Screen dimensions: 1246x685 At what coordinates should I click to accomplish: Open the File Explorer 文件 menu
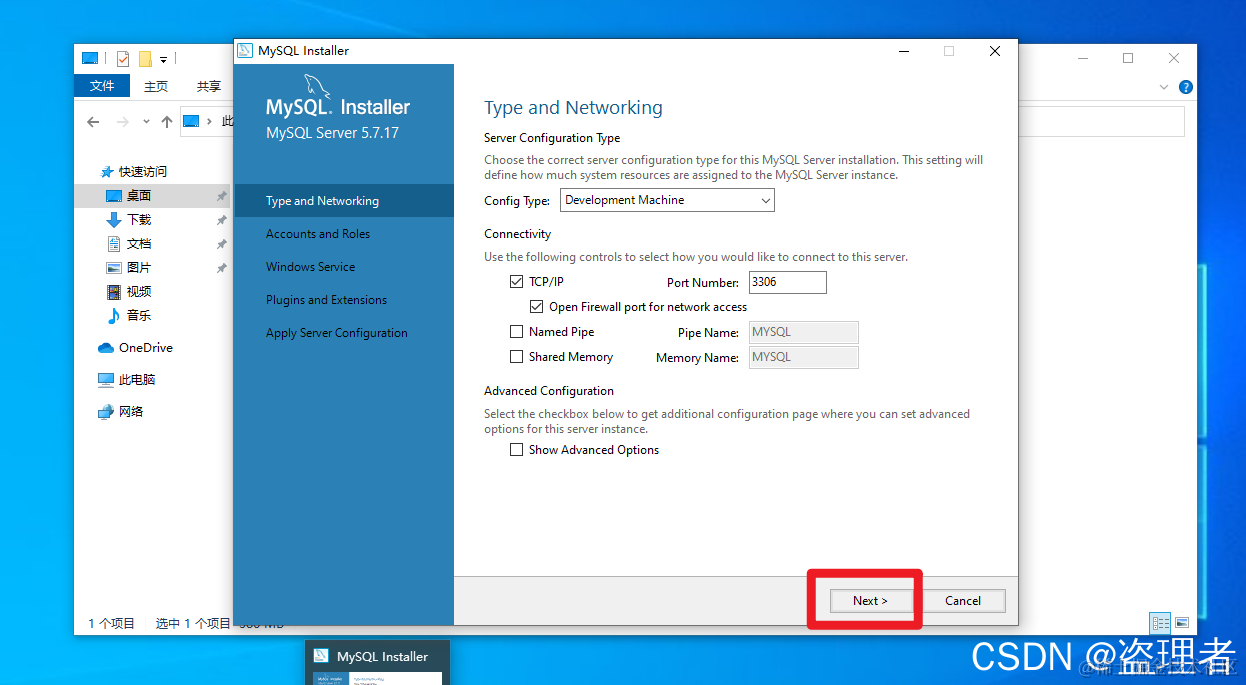(x=102, y=86)
